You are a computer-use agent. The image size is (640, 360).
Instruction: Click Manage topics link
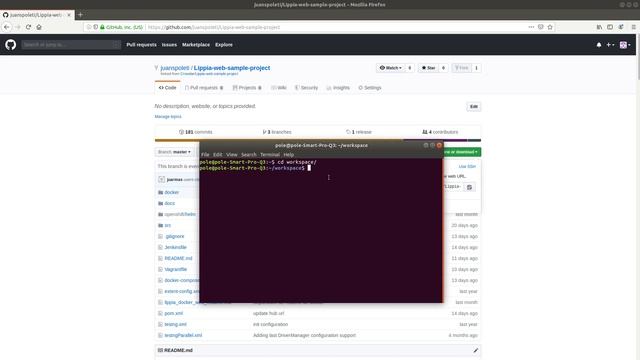click(x=168, y=117)
